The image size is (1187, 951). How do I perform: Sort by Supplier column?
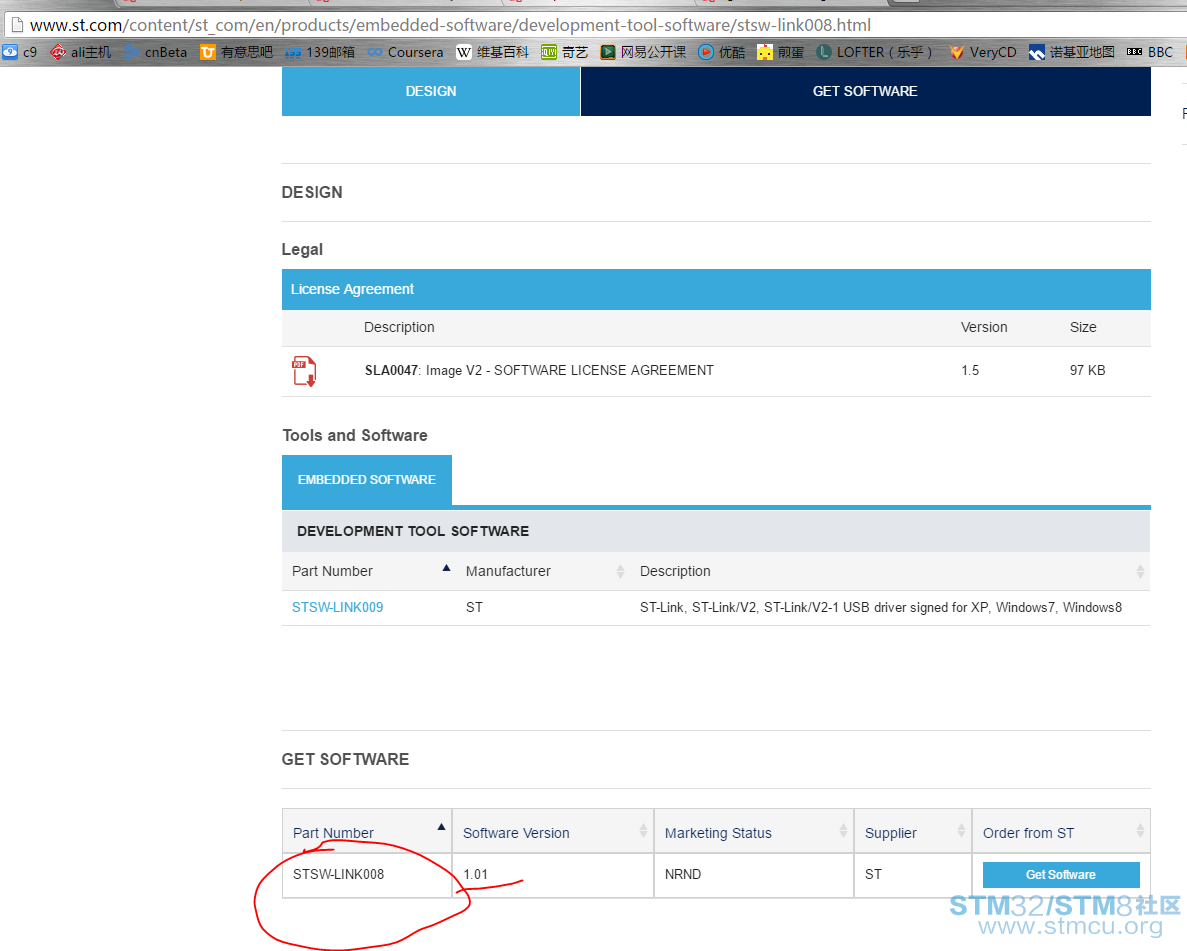tap(913, 831)
